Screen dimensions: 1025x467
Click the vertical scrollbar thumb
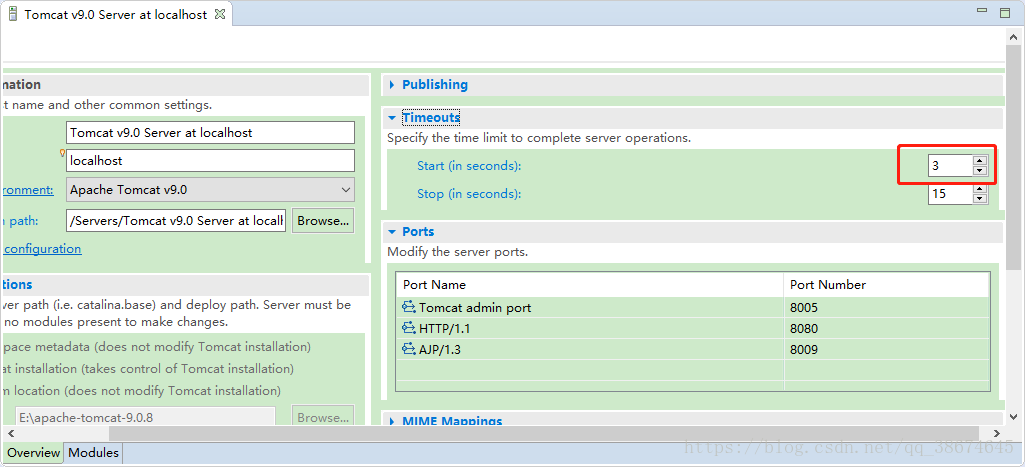(1013, 157)
